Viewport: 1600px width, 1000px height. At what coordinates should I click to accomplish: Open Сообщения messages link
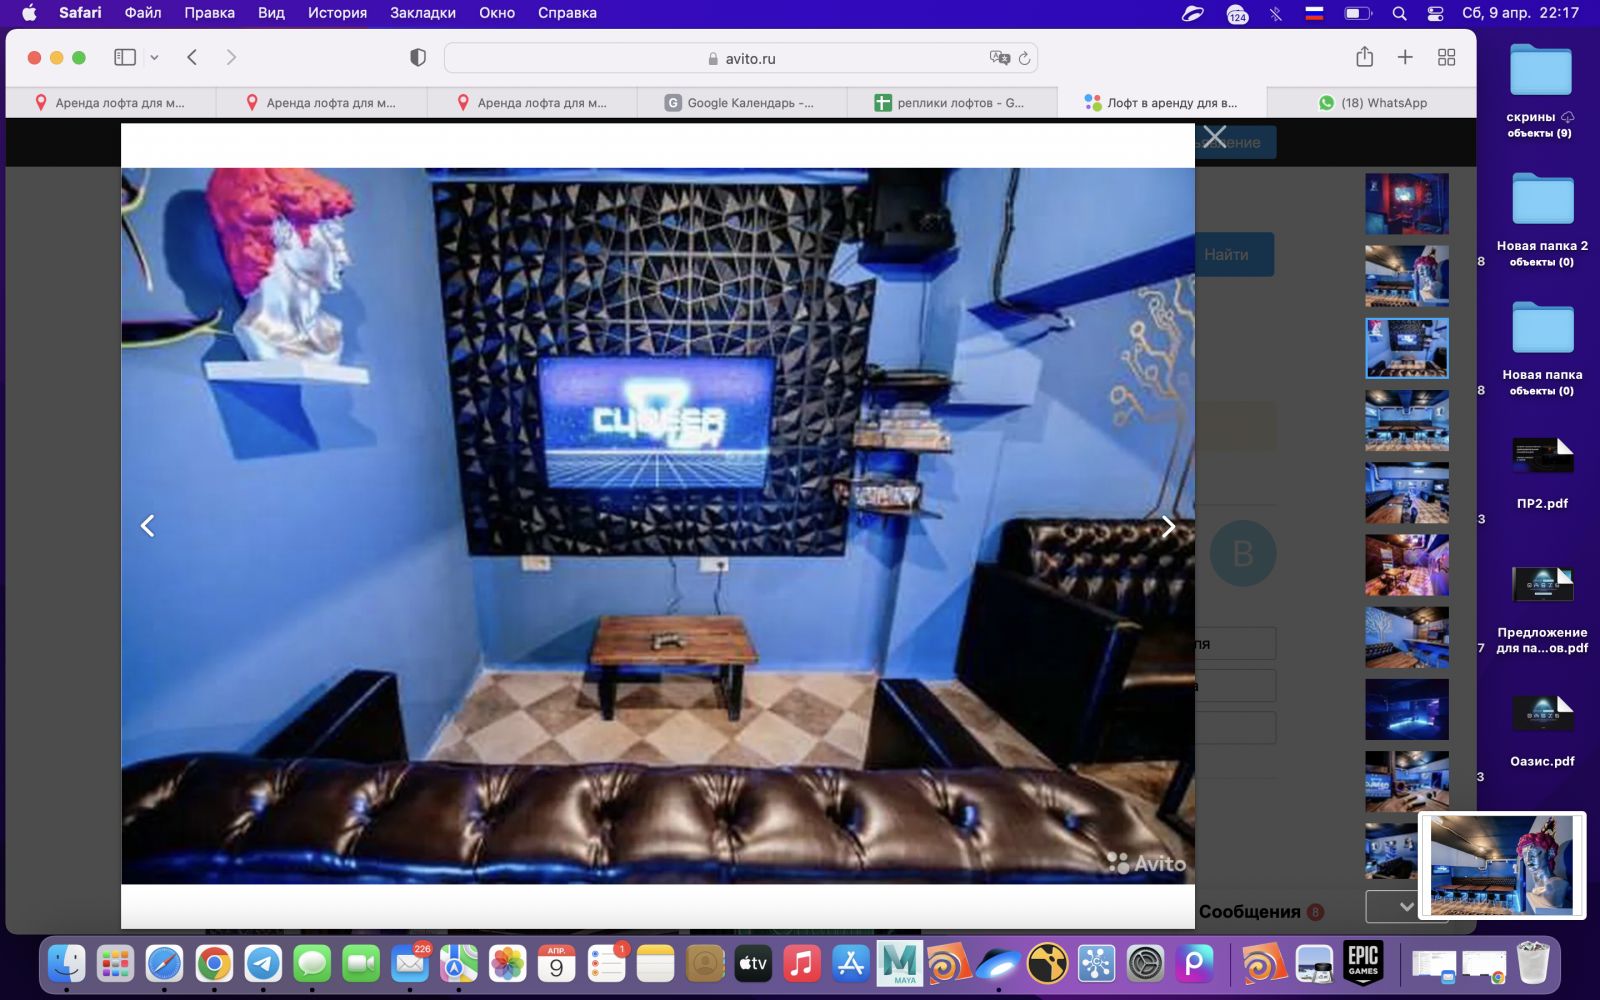(x=1250, y=912)
